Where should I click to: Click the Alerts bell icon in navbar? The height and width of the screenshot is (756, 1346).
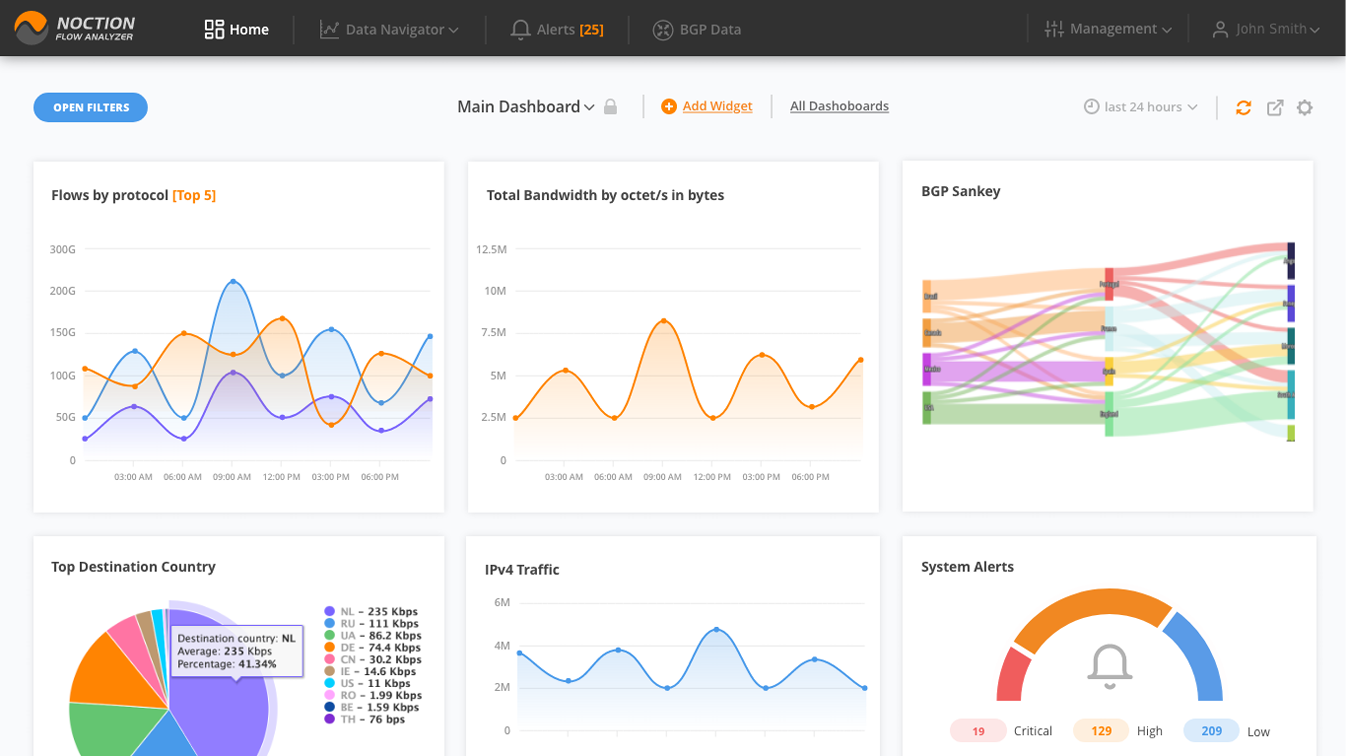tap(520, 29)
